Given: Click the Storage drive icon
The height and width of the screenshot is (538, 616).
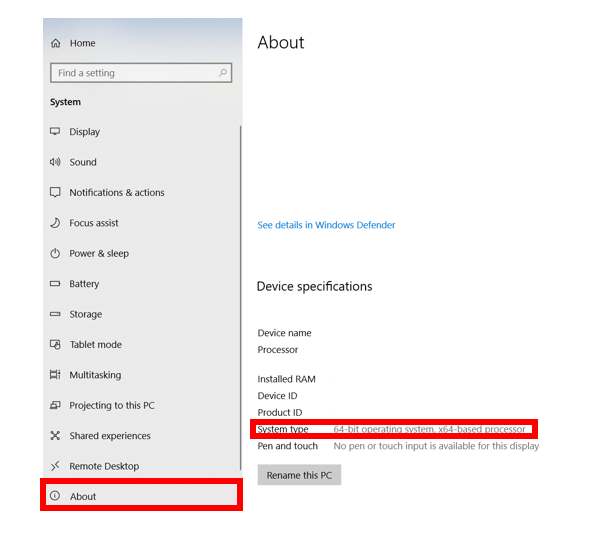Looking at the screenshot, I should [x=55, y=314].
